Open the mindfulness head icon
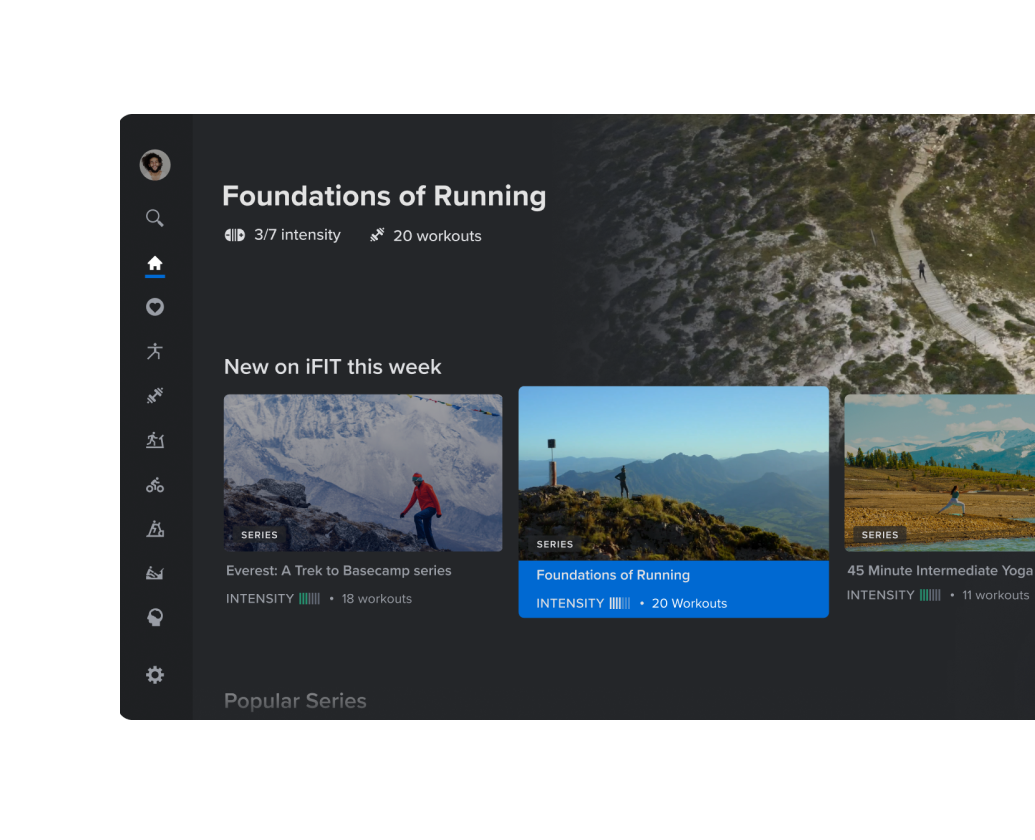Image resolution: width=1035 pixels, height=840 pixels. tap(155, 618)
